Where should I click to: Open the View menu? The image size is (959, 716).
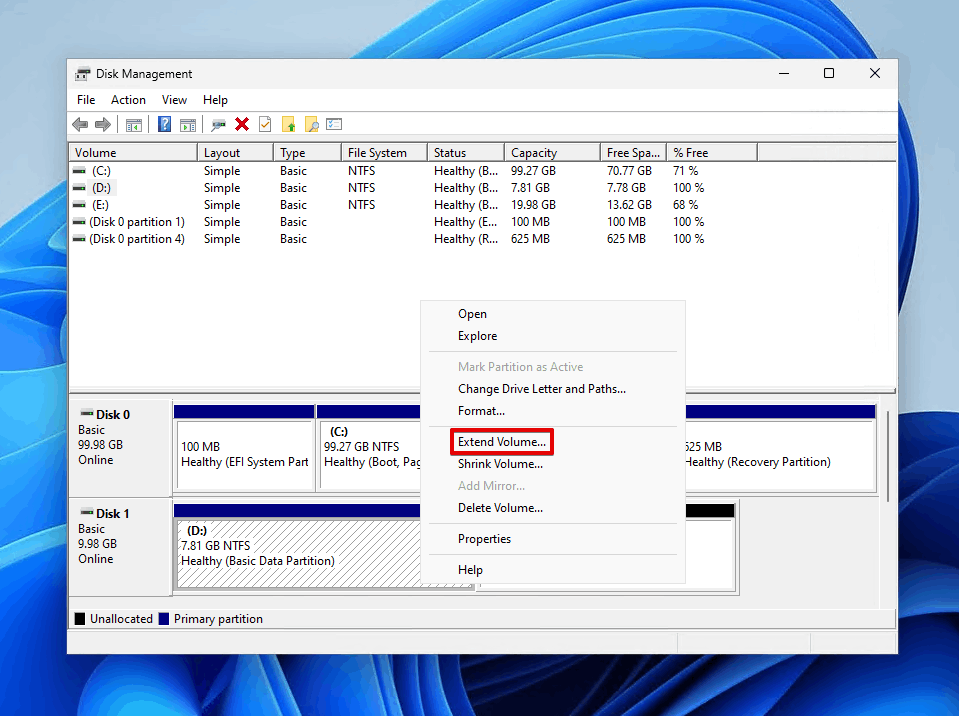174,100
